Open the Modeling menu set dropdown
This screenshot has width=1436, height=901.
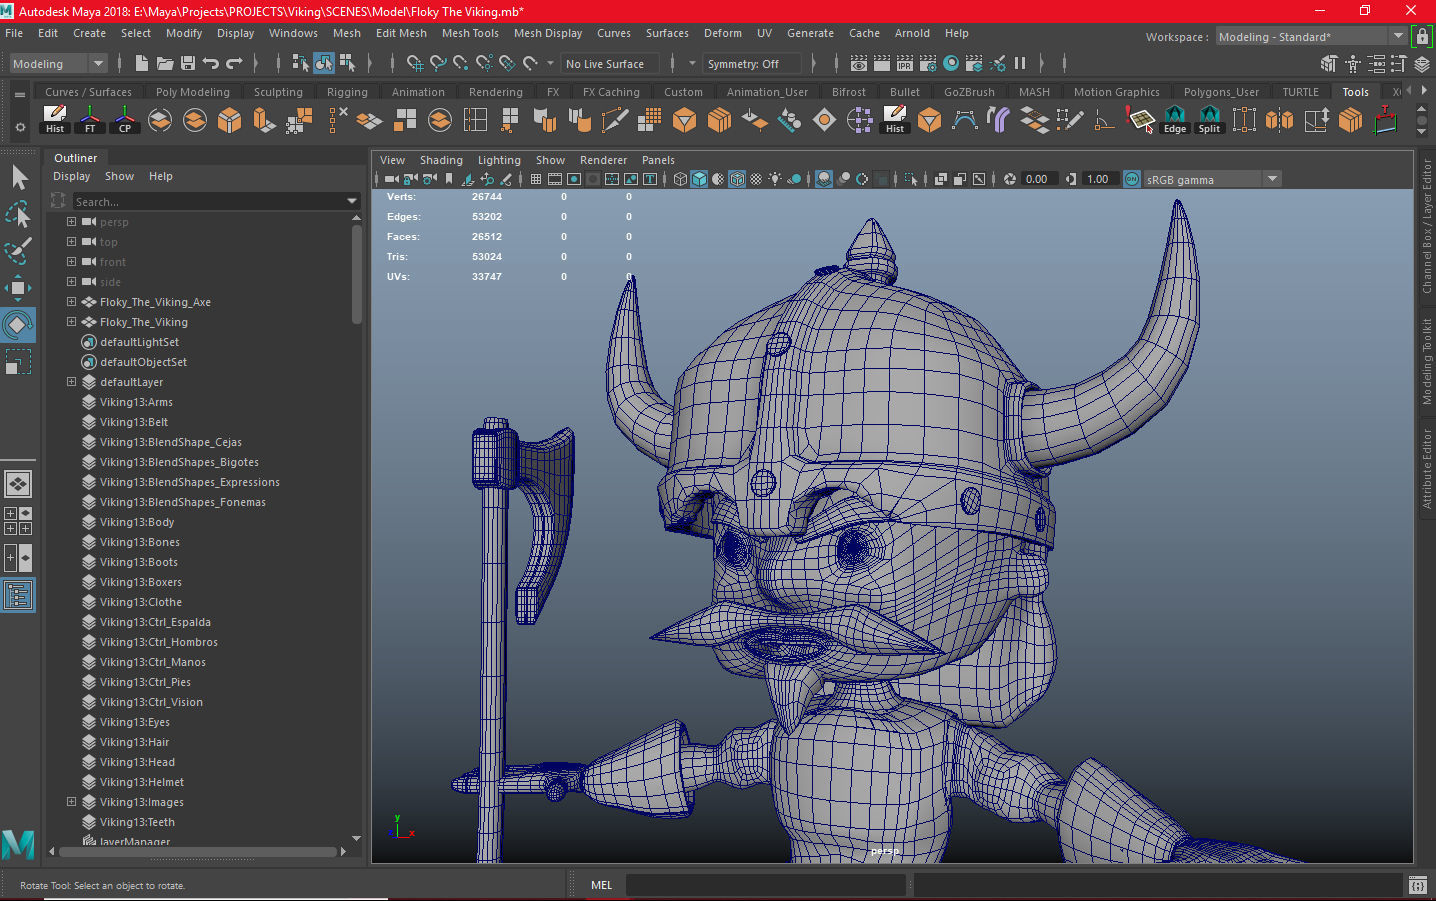tap(58, 63)
